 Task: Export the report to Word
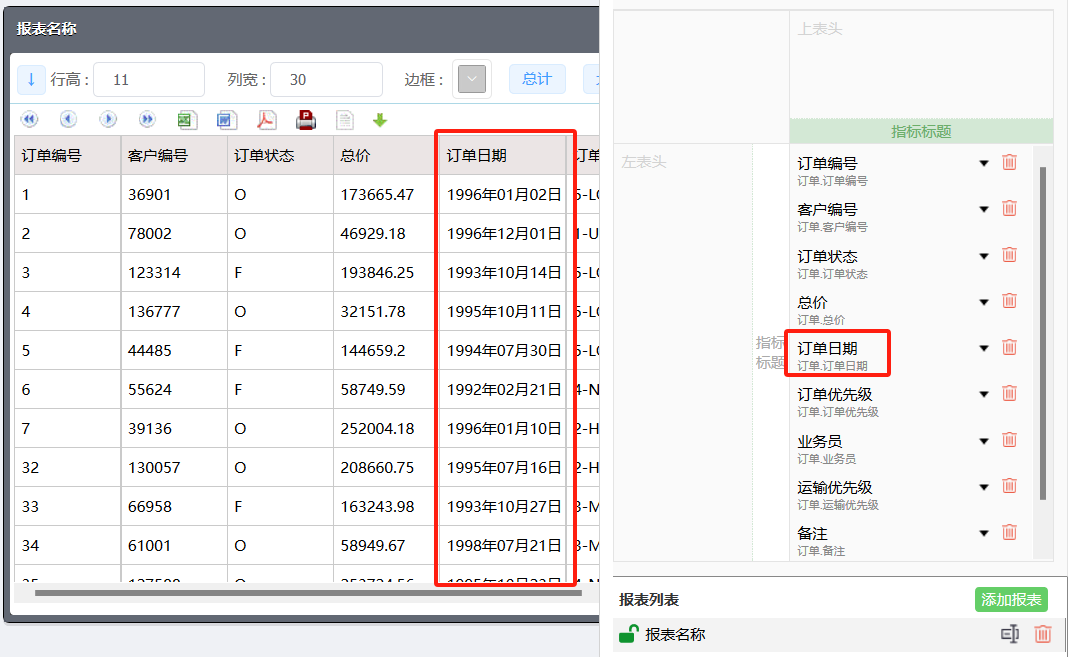[227, 120]
